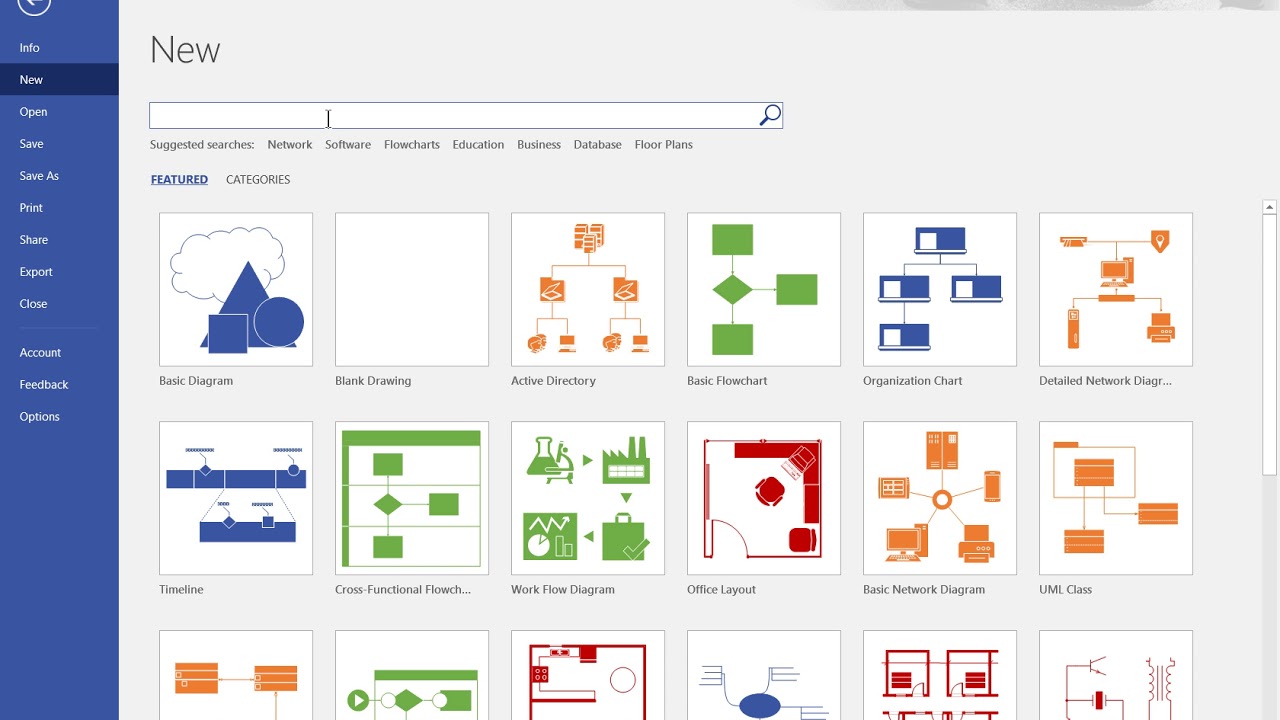Open the Blank Drawing template
1280x720 pixels.
tap(411, 289)
